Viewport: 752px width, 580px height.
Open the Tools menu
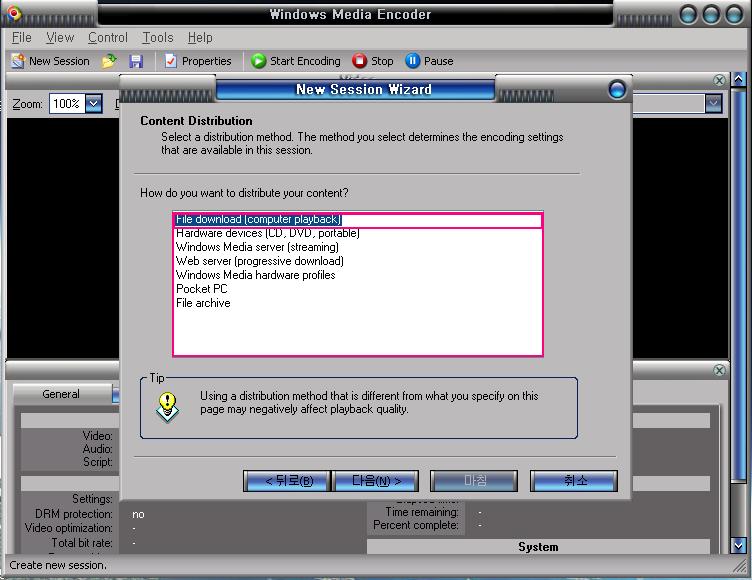point(158,37)
